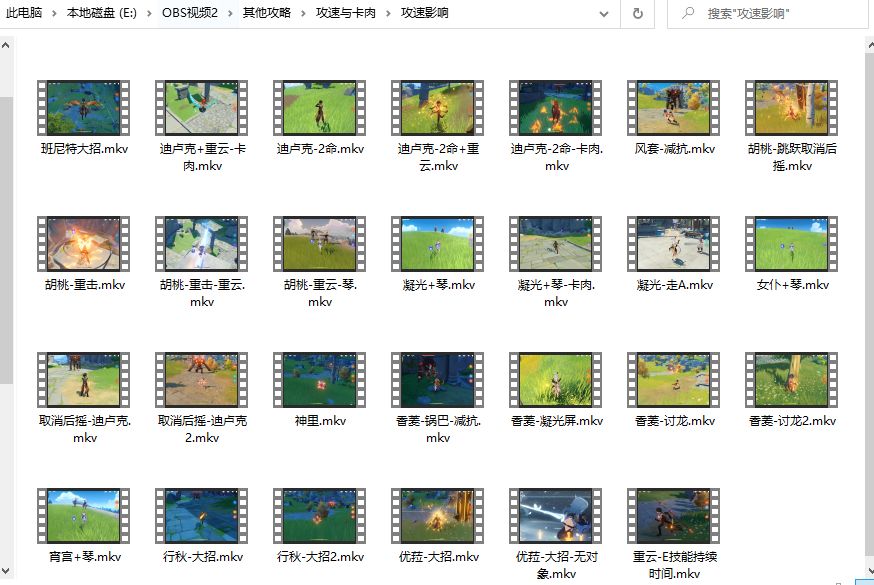Select 胡桃-重击-重云.mkv video thumbnail

pyautogui.click(x=202, y=244)
